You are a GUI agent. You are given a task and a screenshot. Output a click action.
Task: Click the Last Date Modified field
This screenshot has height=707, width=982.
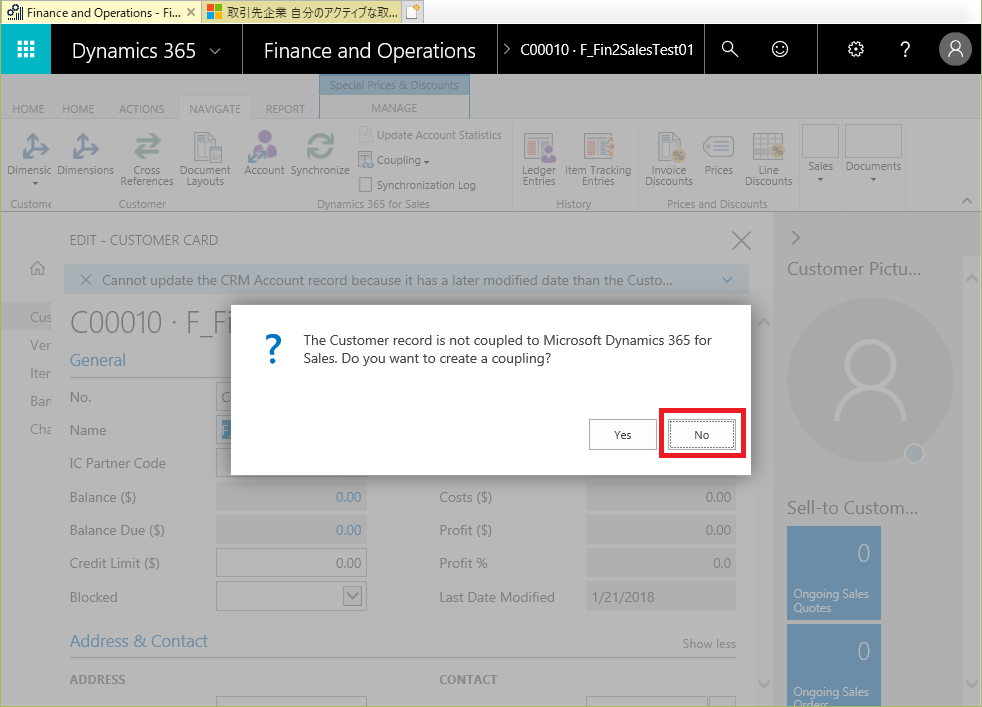[661, 597]
